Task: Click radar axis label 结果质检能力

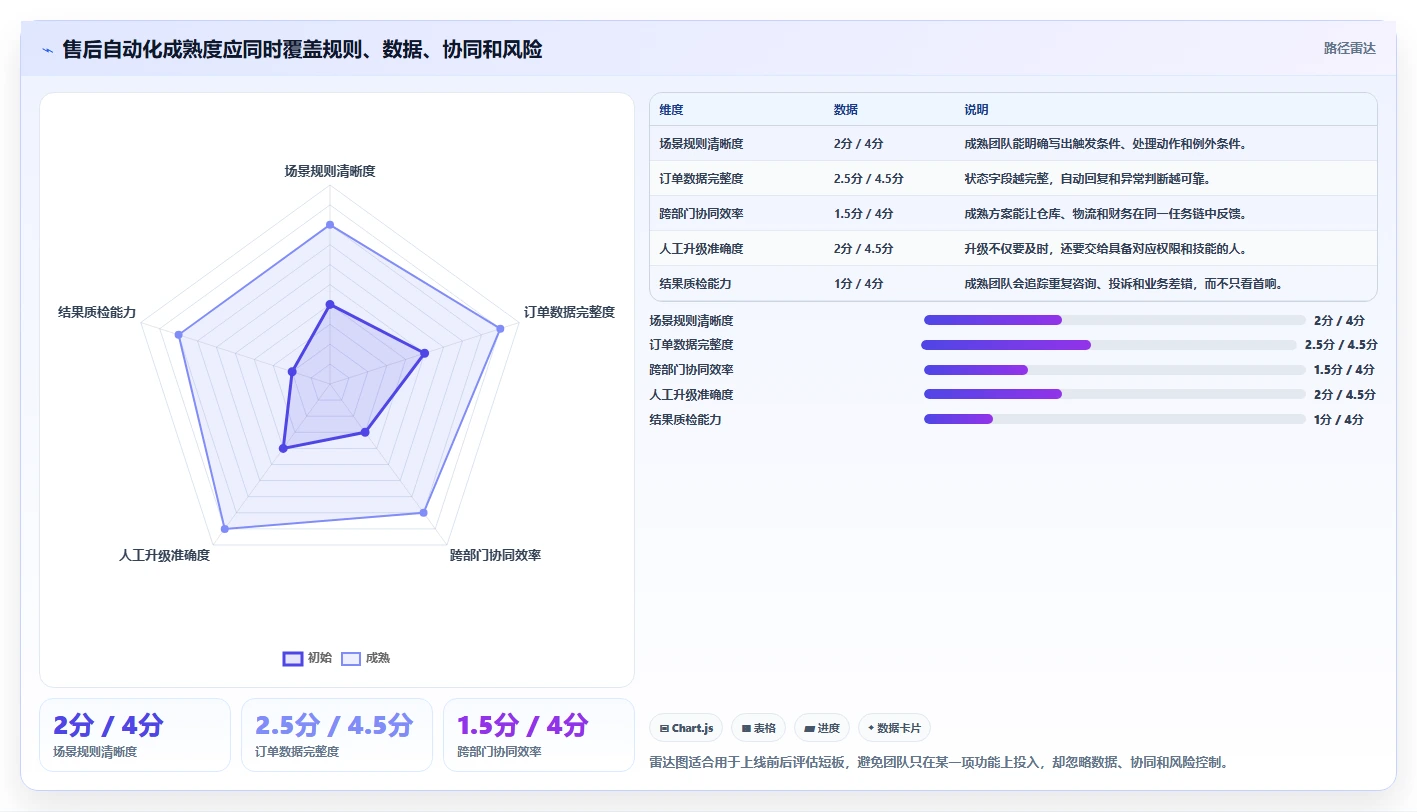Action: coord(97,312)
